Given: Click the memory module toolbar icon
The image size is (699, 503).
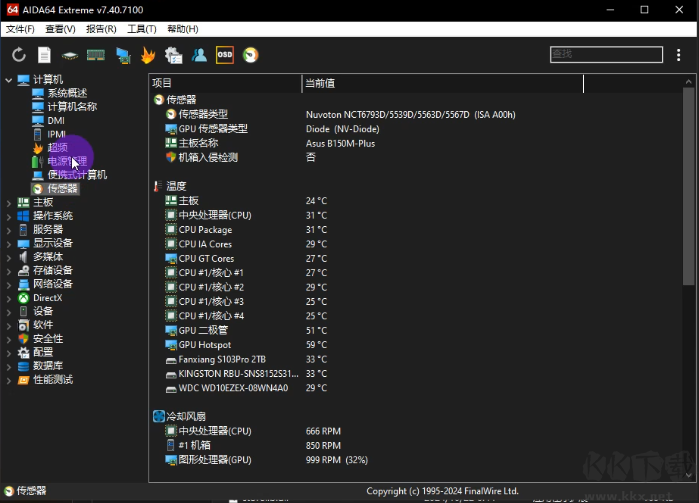Looking at the screenshot, I should (96, 55).
